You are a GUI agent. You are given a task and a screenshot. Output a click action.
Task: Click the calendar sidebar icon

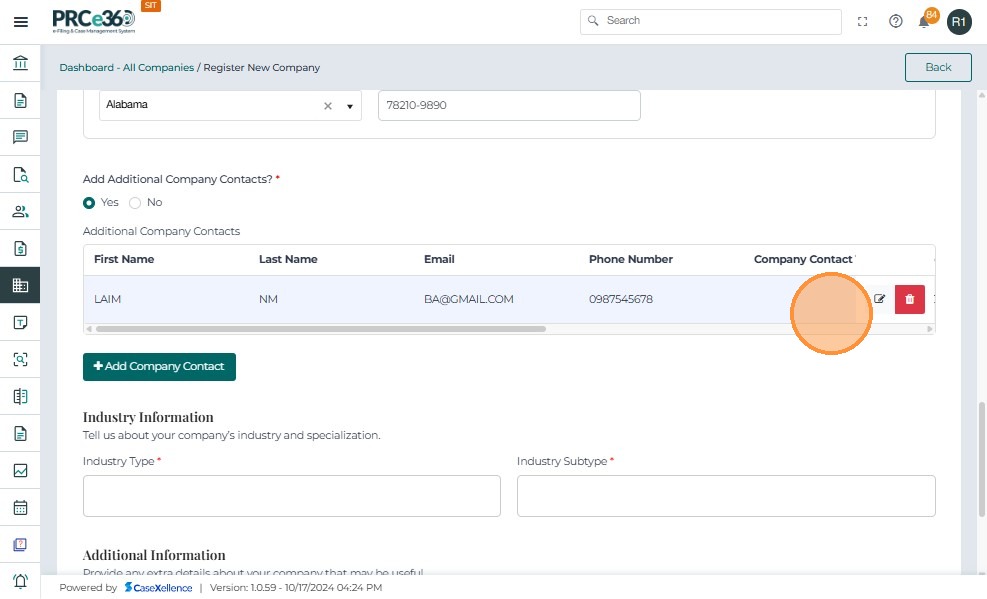[x=20, y=507]
